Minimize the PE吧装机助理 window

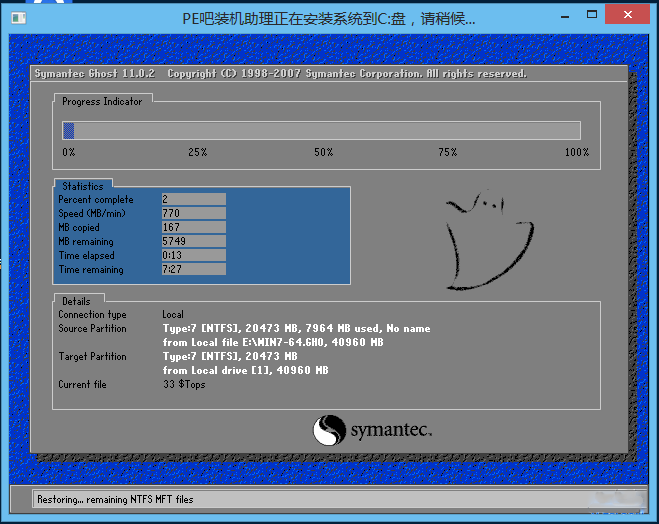(x=565, y=17)
